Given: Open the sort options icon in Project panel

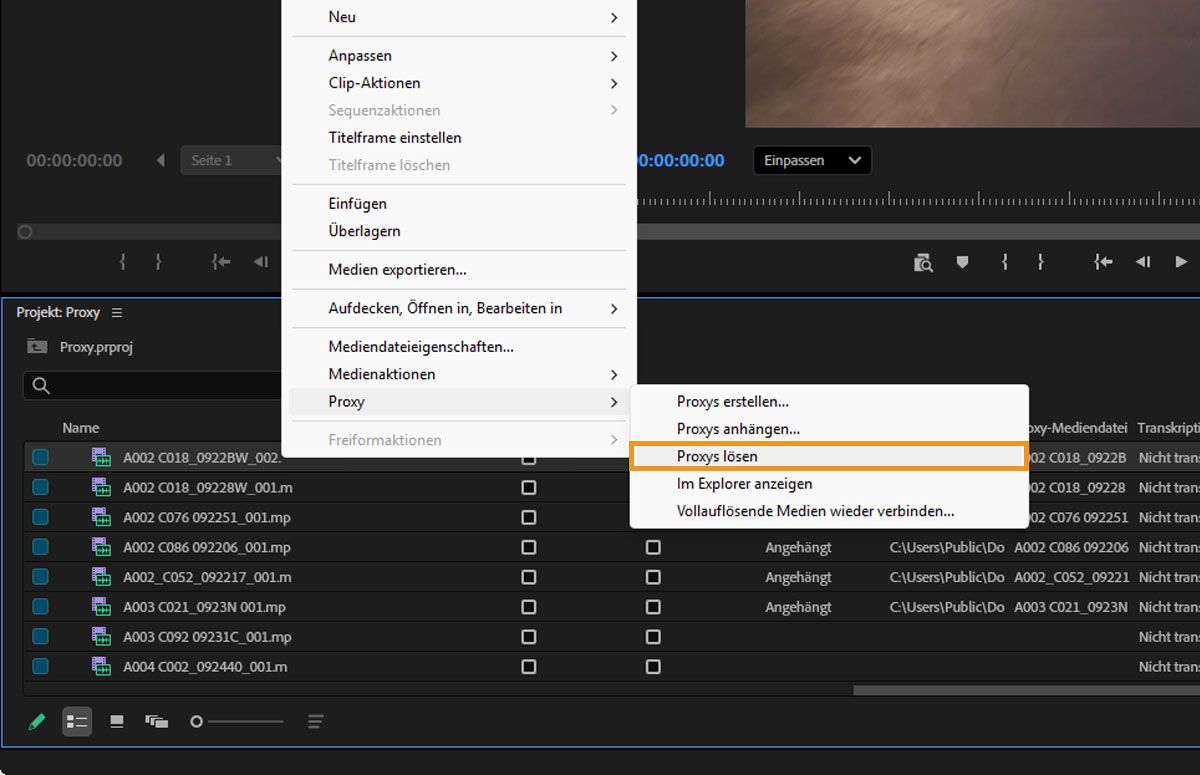Looking at the screenshot, I should 315,721.
